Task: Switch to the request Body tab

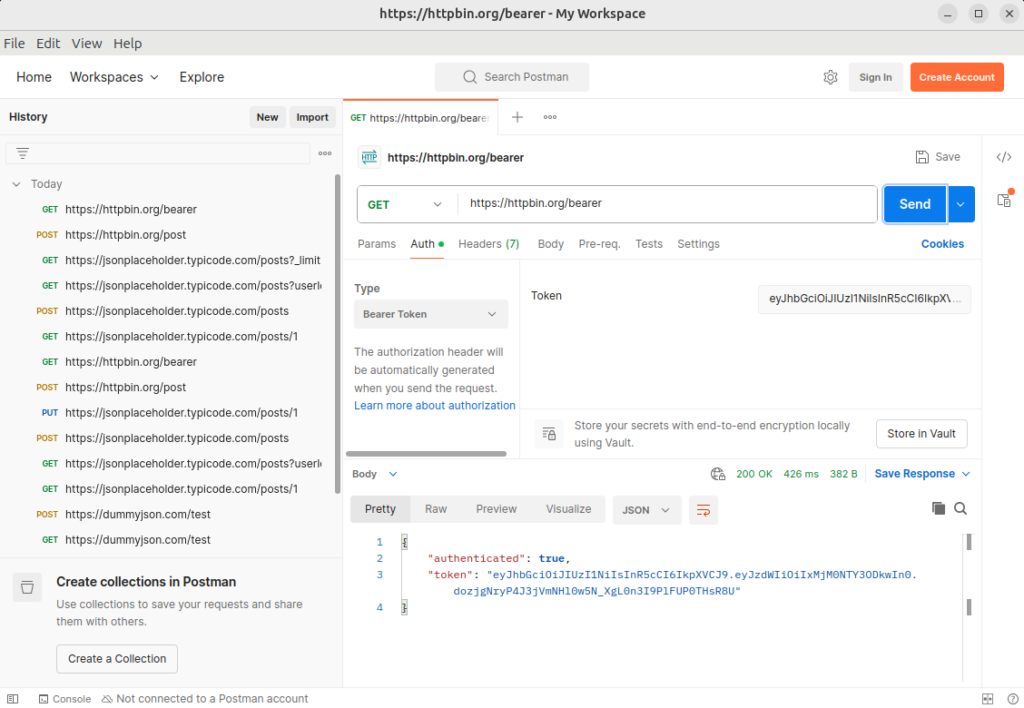Action: [x=551, y=244]
